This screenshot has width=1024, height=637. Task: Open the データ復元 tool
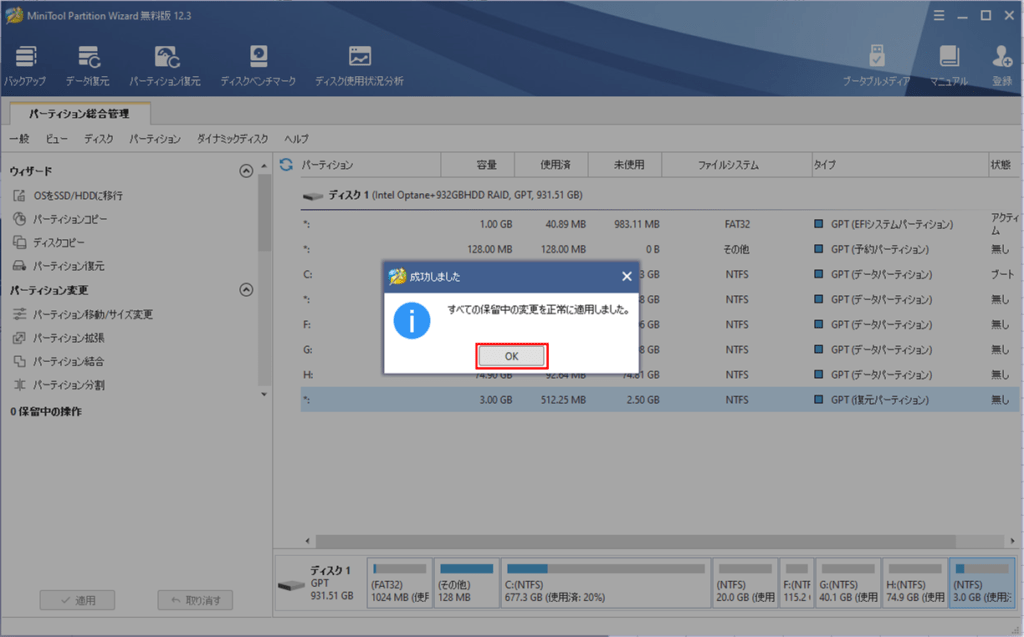tap(88, 64)
